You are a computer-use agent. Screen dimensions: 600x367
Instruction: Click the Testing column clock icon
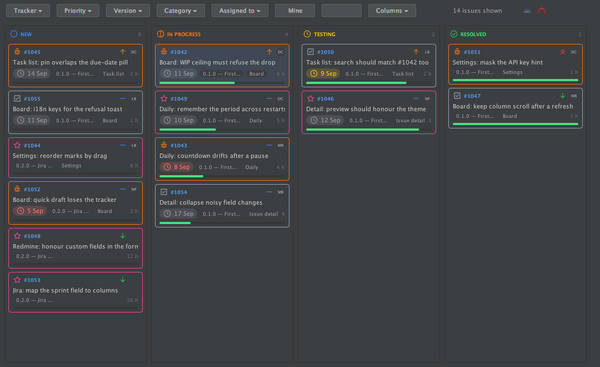307,34
